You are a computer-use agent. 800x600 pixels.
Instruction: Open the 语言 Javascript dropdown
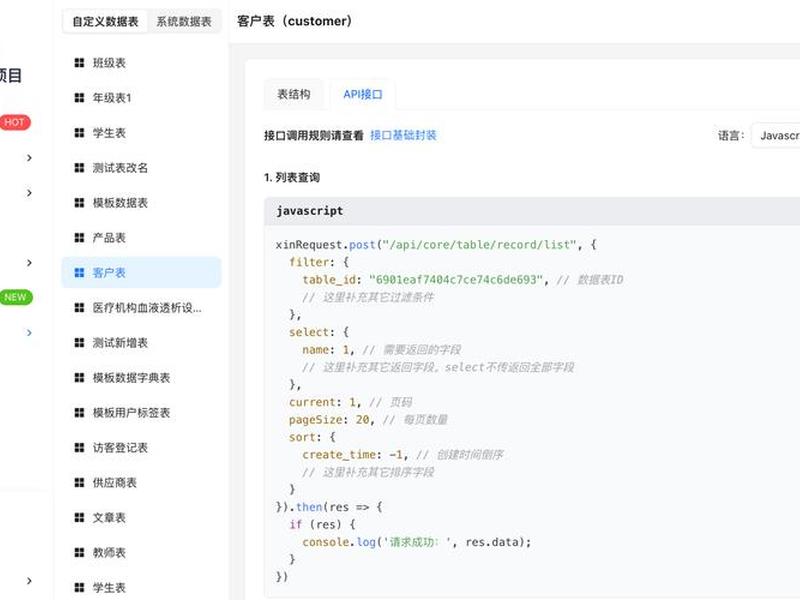(x=776, y=135)
